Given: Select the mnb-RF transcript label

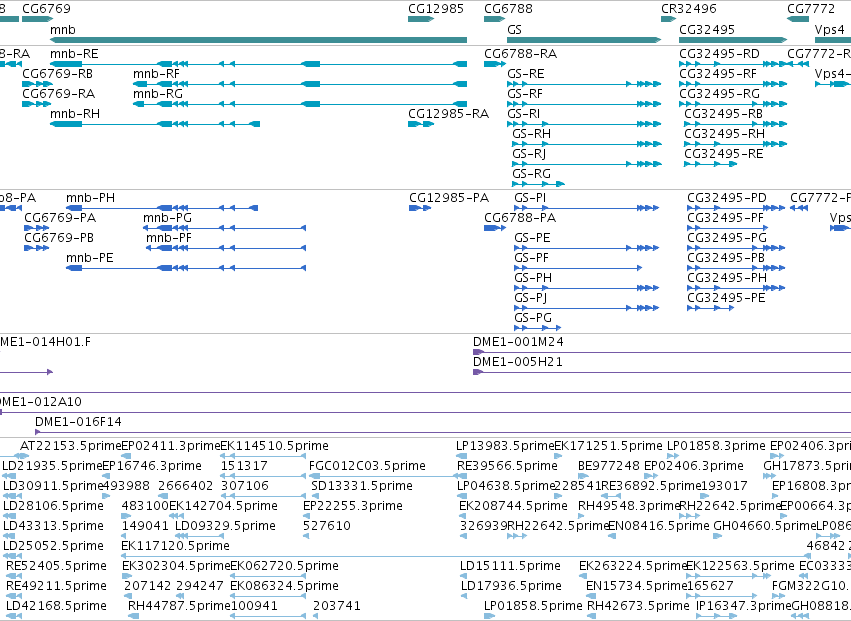Looking at the screenshot, I should pyautogui.click(x=156, y=74).
